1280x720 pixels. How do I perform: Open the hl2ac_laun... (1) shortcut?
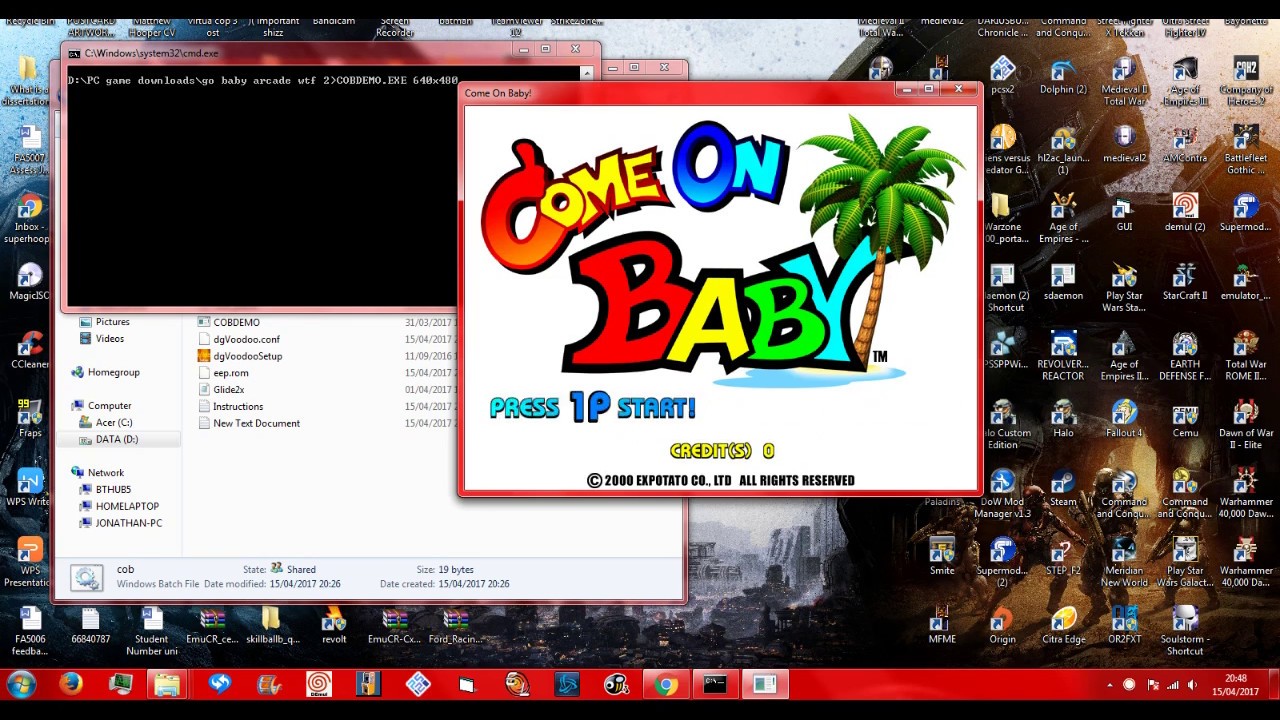pyautogui.click(x=1063, y=150)
